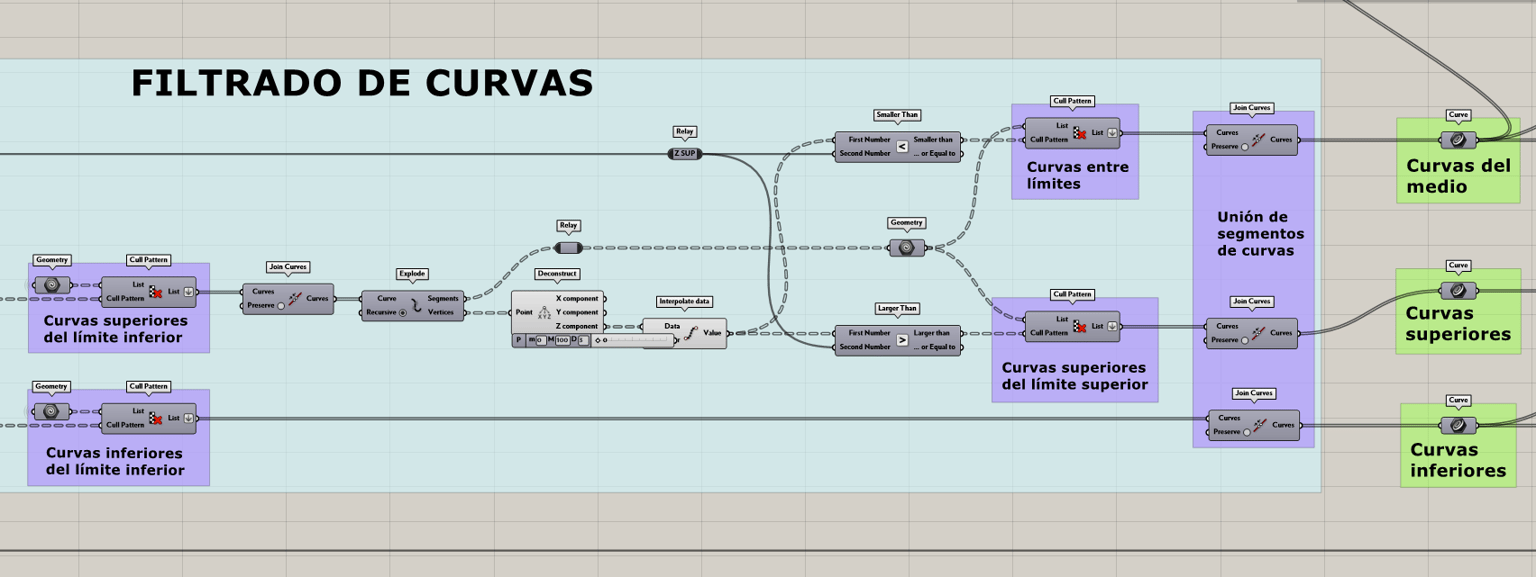Click the central Geometry parameter icon
Viewport: 1536px width, 577px height.
click(906, 247)
